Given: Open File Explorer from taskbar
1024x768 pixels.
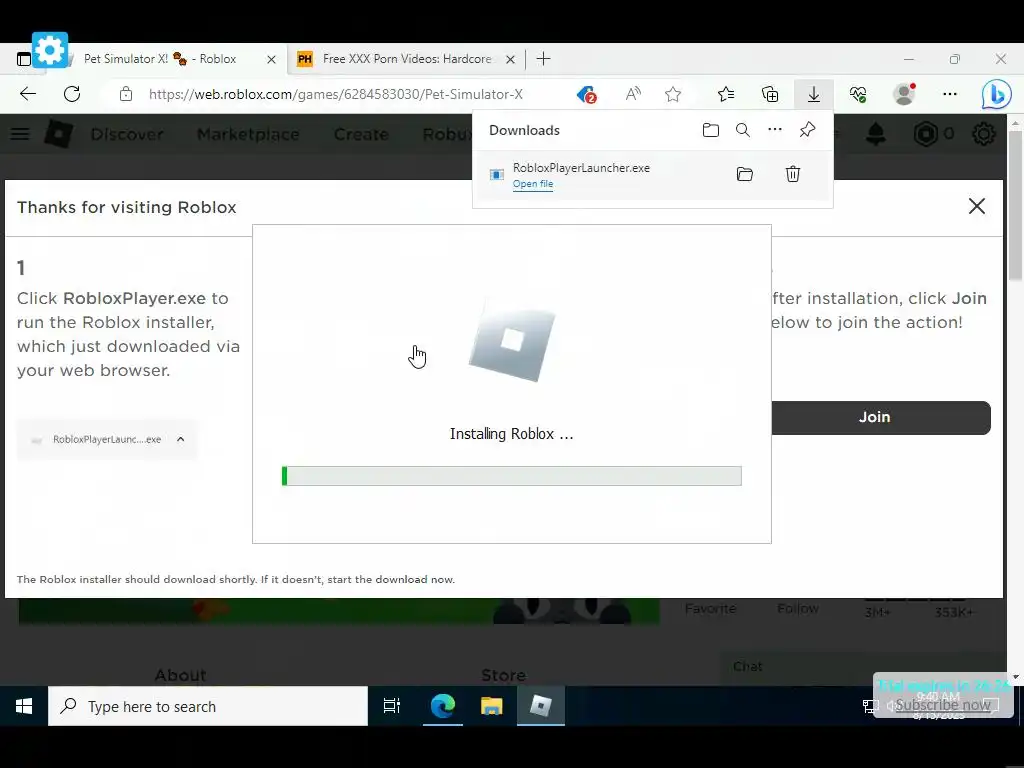Looking at the screenshot, I should (x=491, y=706).
